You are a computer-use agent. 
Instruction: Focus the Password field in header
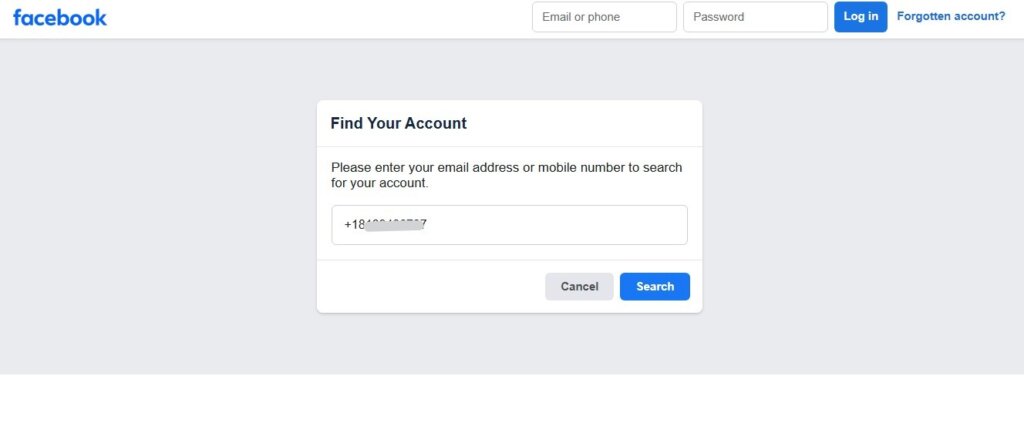[755, 17]
